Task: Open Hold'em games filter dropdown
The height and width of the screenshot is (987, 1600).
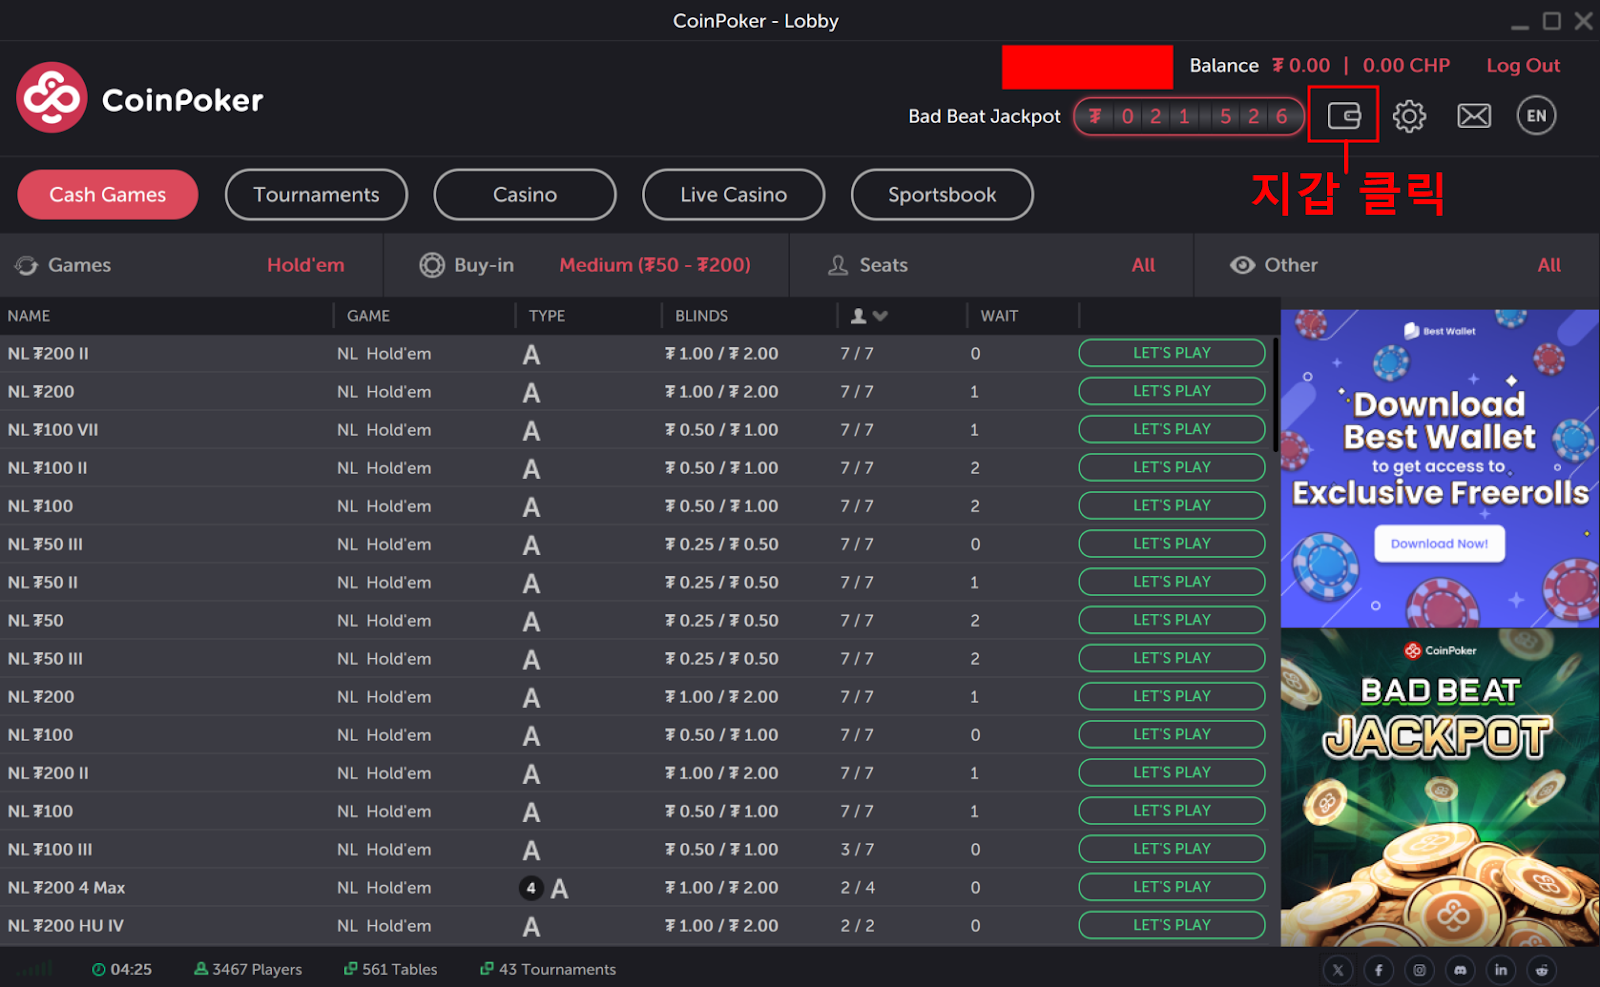Action: [x=305, y=265]
